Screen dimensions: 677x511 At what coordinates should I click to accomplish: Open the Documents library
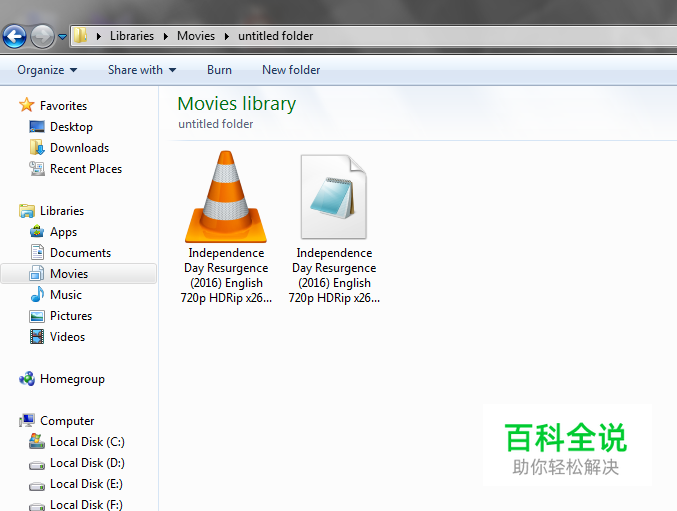80,252
